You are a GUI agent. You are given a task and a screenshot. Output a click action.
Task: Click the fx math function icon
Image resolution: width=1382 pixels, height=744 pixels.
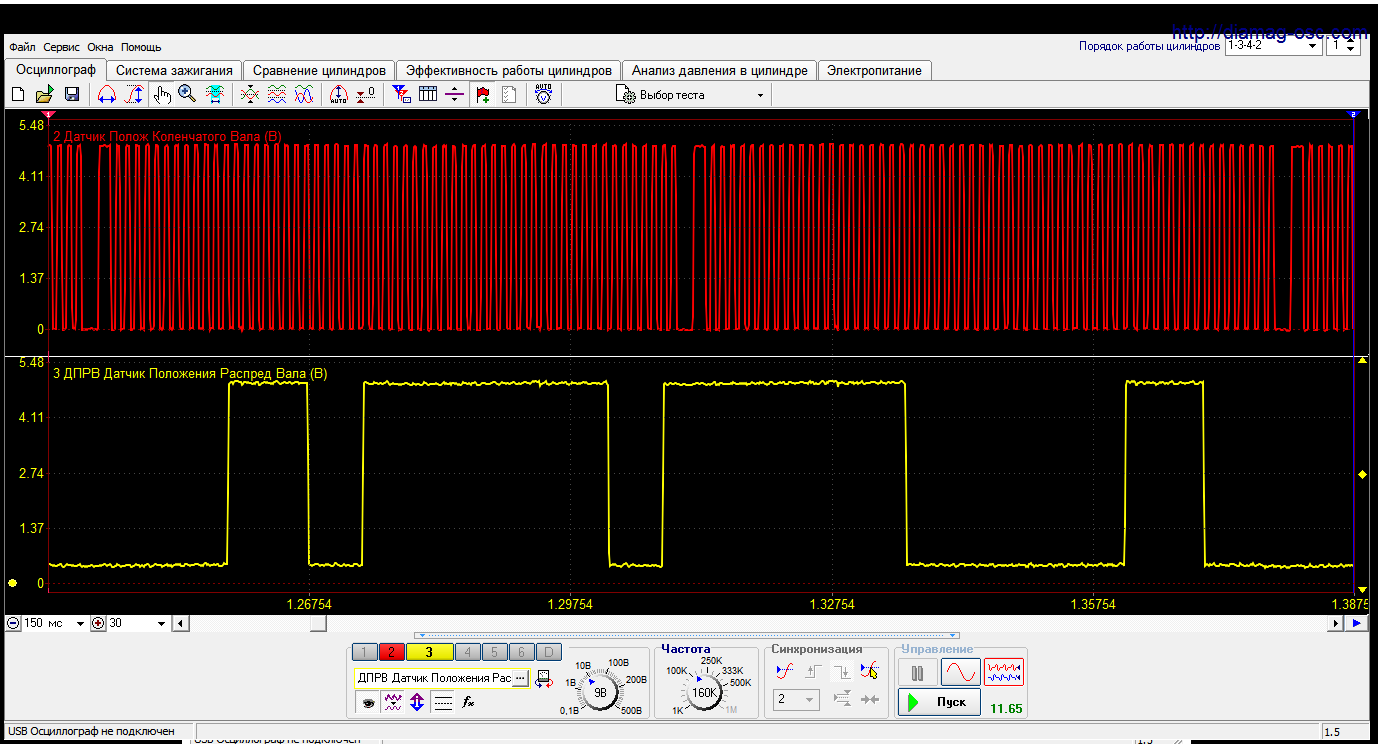(x=468, y=703)
